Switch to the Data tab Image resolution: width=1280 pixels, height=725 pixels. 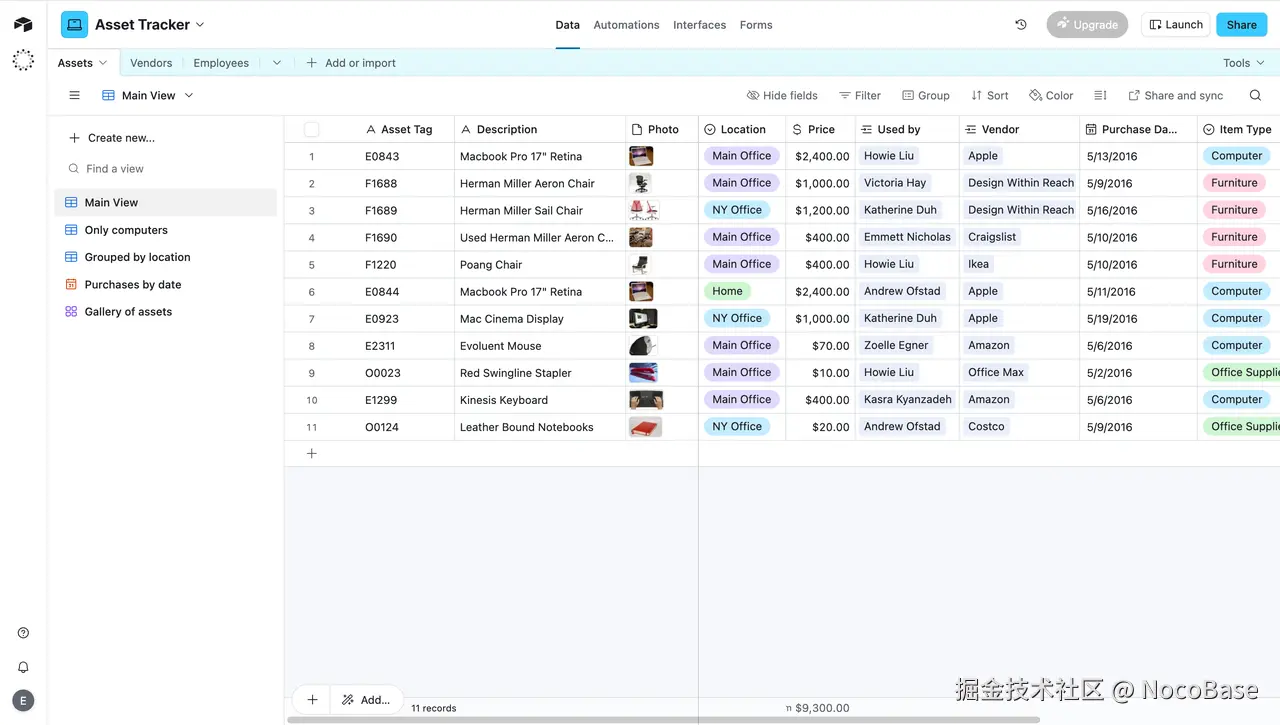[567, 25]
